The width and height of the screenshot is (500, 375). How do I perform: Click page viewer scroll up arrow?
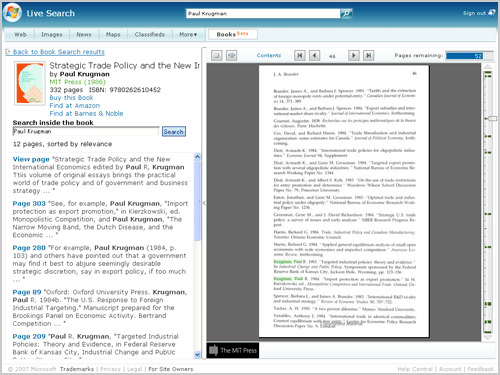(488, 67)
